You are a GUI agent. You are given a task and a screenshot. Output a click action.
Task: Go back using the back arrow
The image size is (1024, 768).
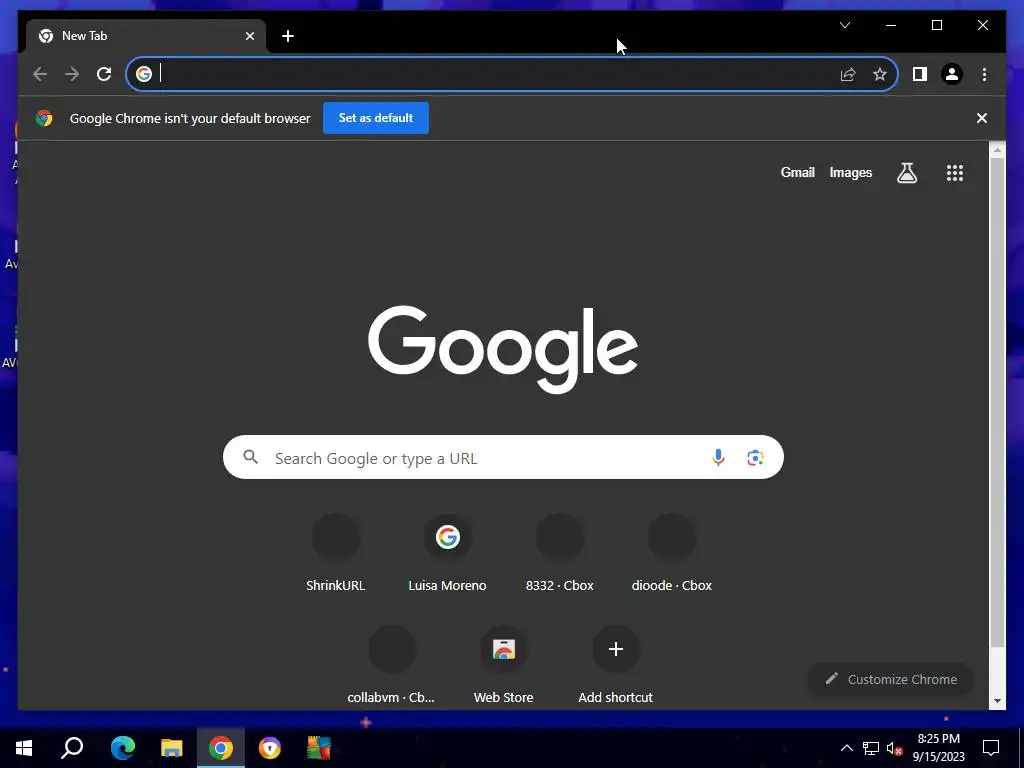click(40, 74)
